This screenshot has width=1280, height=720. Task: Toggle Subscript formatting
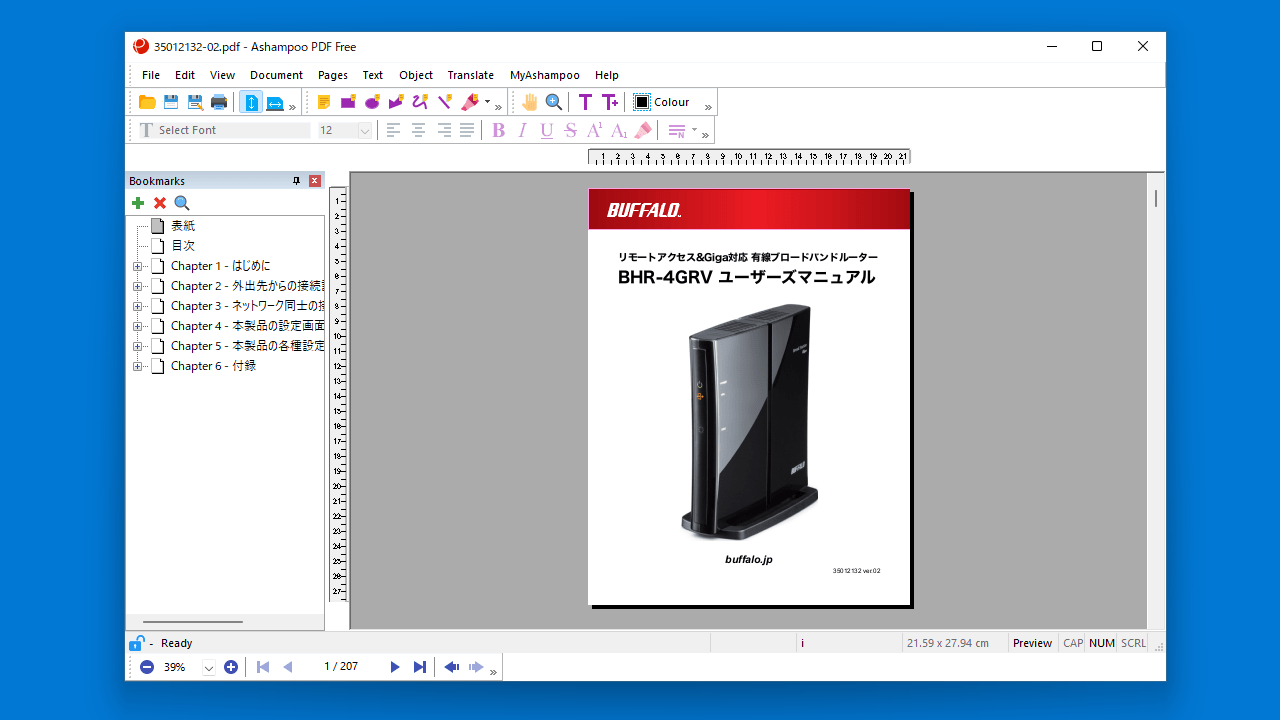click(619, 130)
